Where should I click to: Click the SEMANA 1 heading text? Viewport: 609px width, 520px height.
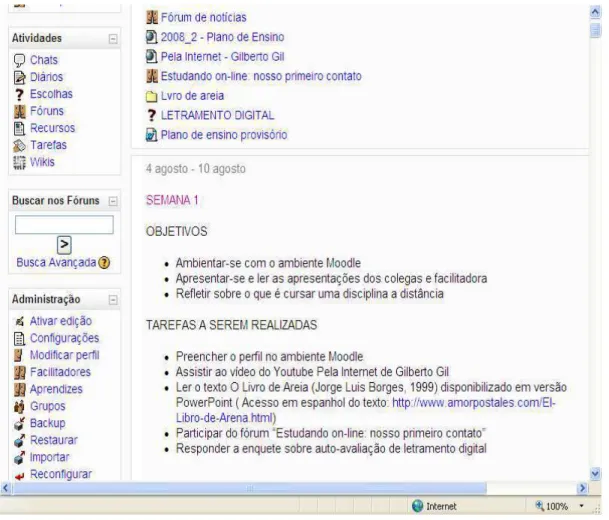(x=172, y=200)
